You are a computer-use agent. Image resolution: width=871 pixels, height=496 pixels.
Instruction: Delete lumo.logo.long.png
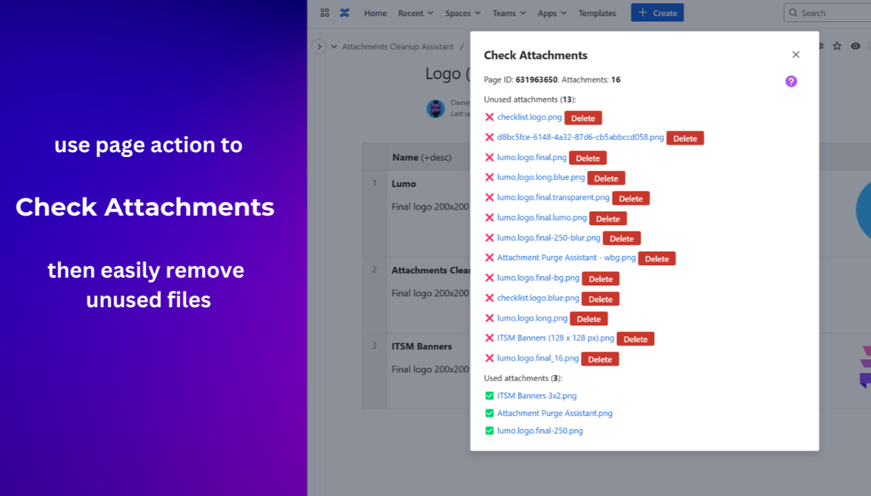coord(589,319)
